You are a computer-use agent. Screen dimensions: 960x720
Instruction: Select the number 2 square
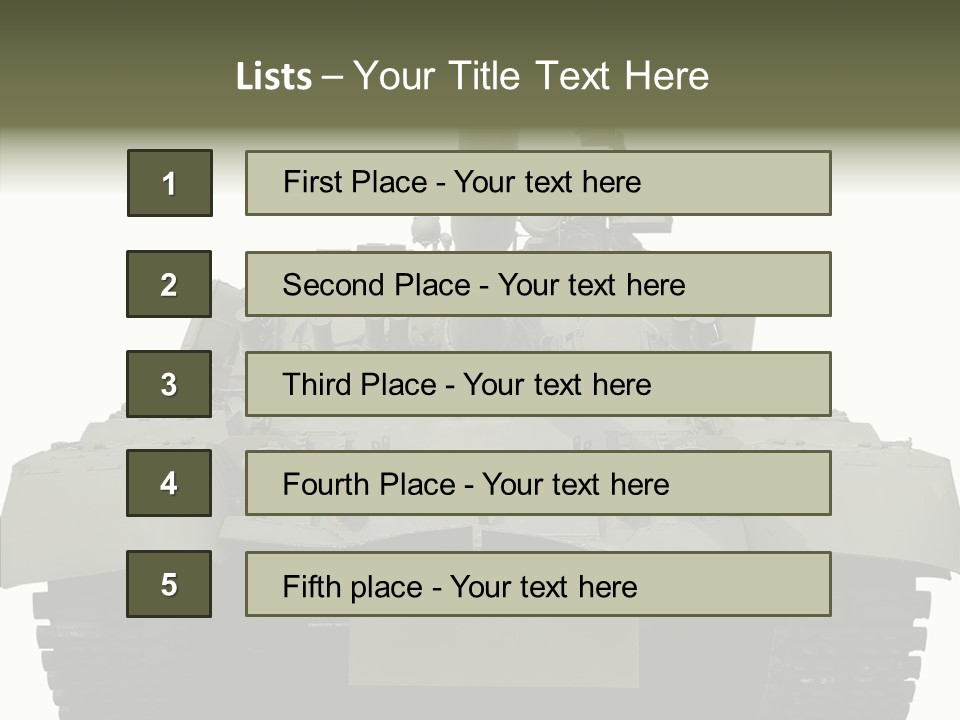pyautogui.click(x=169, y=284)
